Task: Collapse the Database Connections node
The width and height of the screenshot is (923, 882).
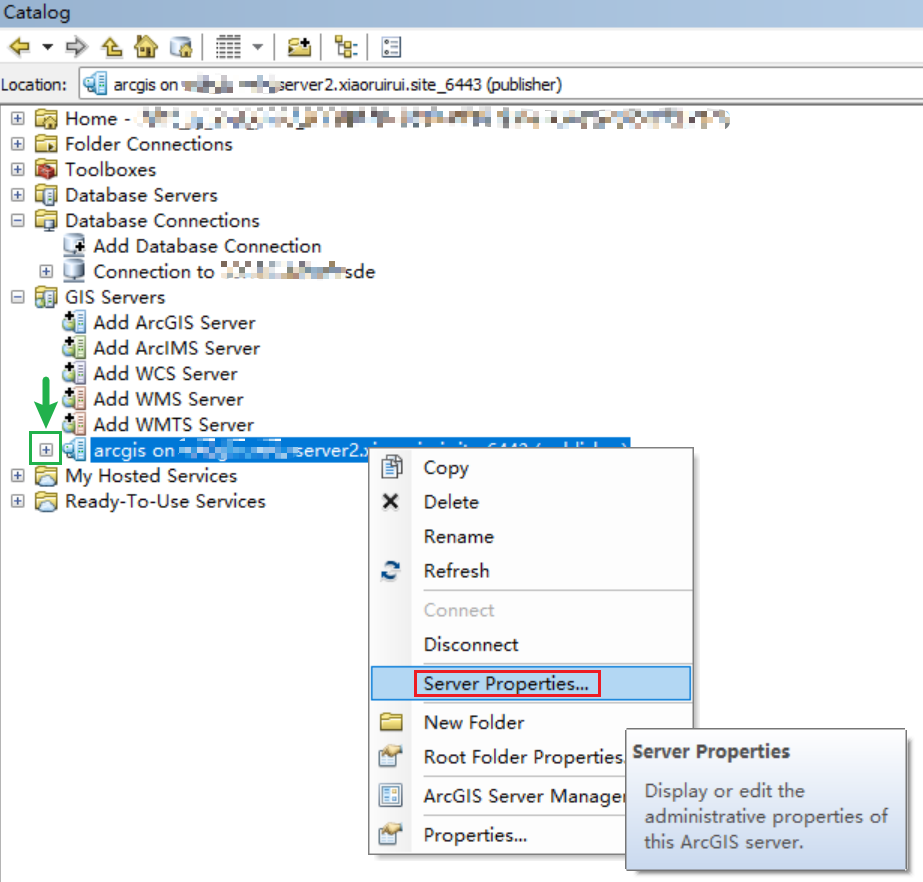Action: coord(18,220)
